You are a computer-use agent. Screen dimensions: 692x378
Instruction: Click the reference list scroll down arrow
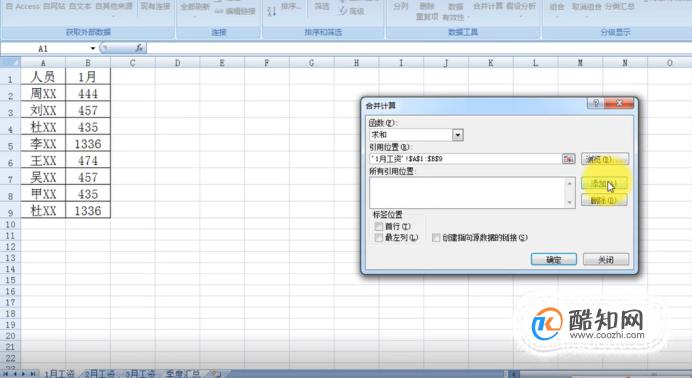click(x=570, y=202)
